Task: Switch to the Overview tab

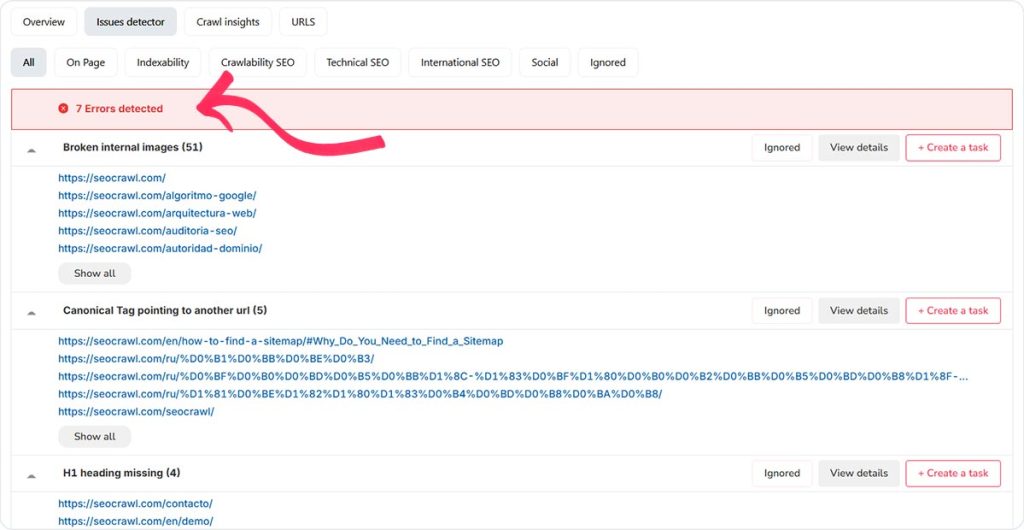Action: [x=44, y=22]
